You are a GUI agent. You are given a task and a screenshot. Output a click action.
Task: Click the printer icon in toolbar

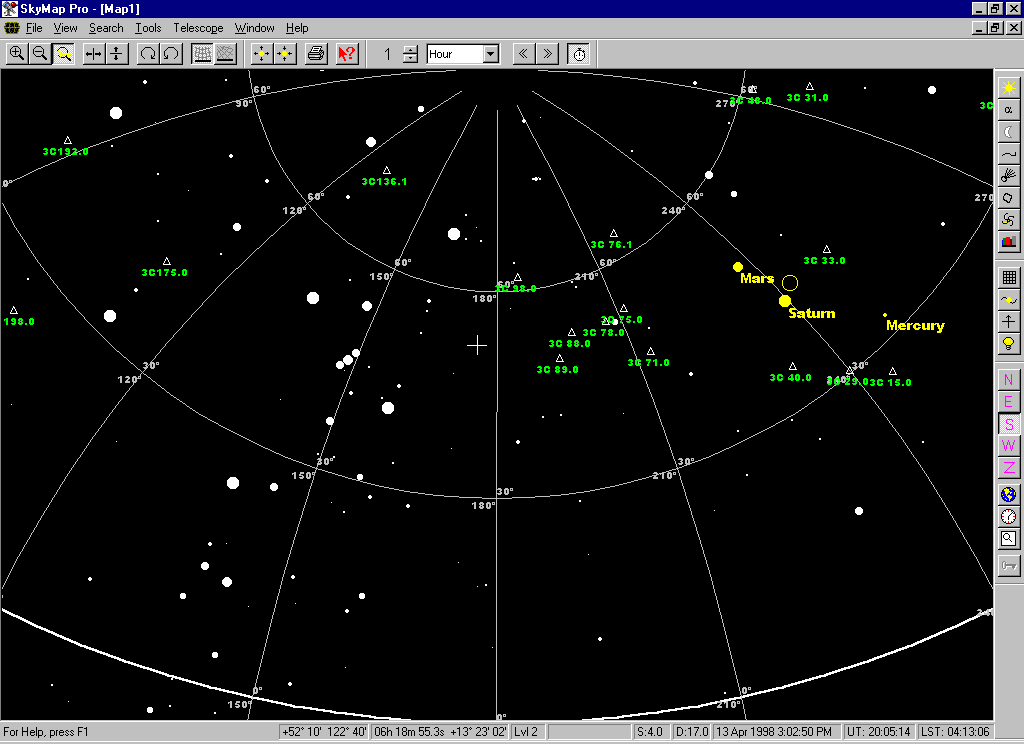(316, 54)
